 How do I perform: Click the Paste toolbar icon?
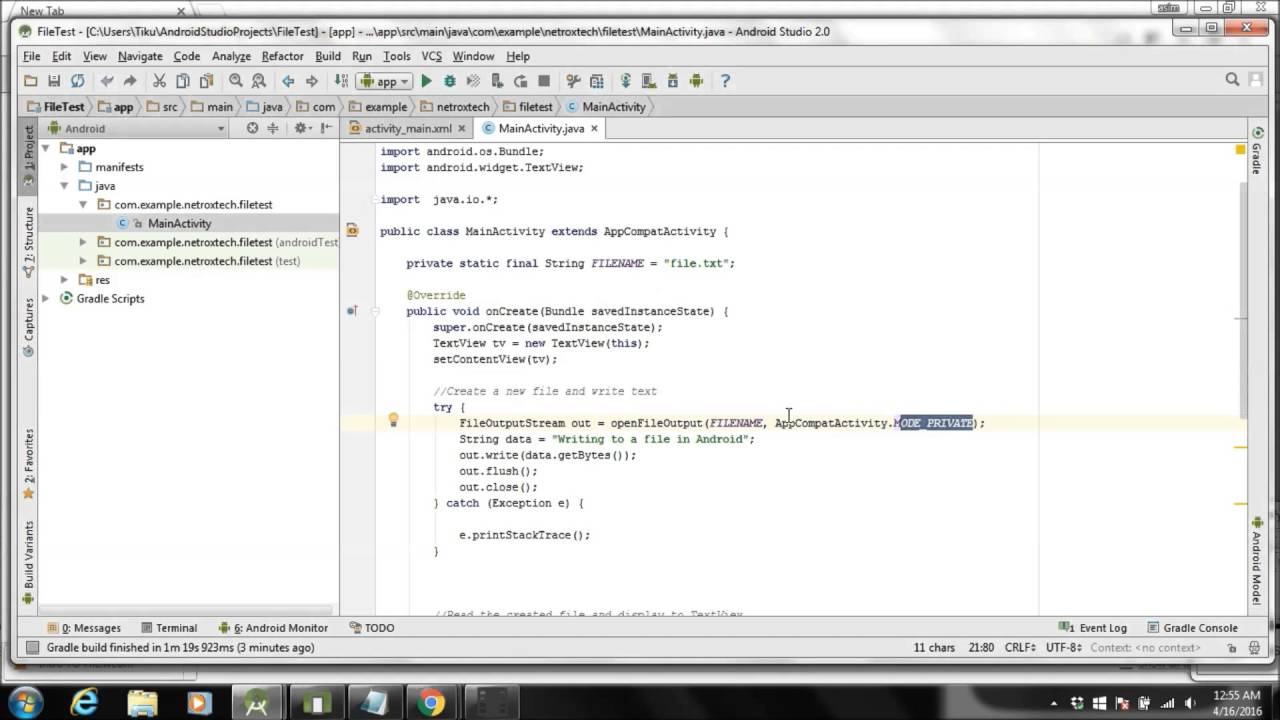(x=206, y=81)
